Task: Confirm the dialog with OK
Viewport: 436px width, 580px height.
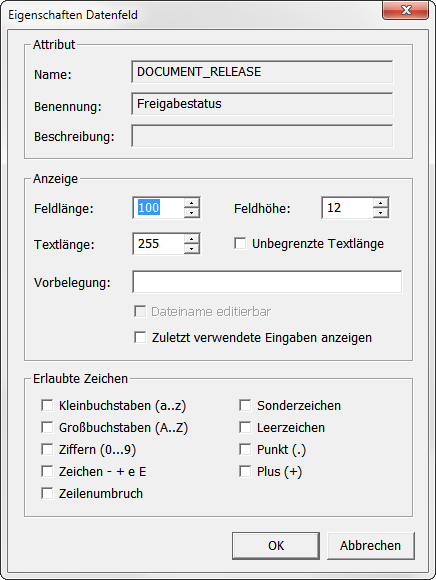Action: click(276, 546)
